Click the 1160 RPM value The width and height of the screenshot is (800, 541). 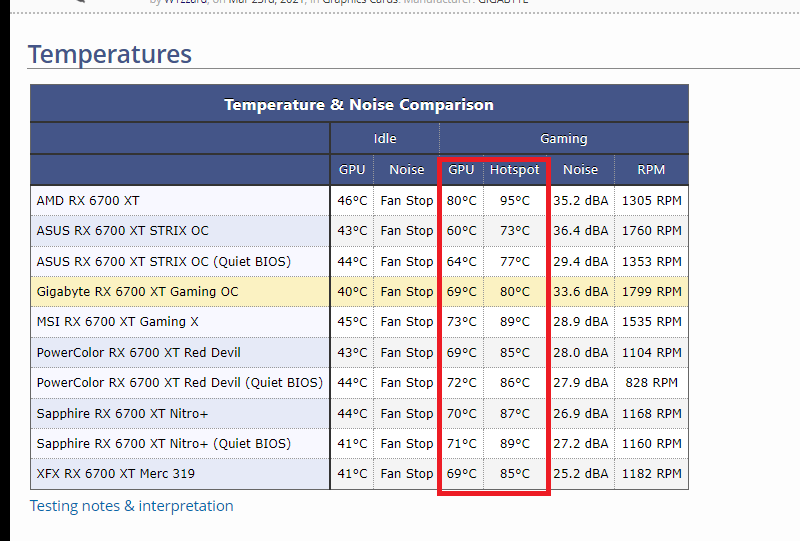coord(652,444)
